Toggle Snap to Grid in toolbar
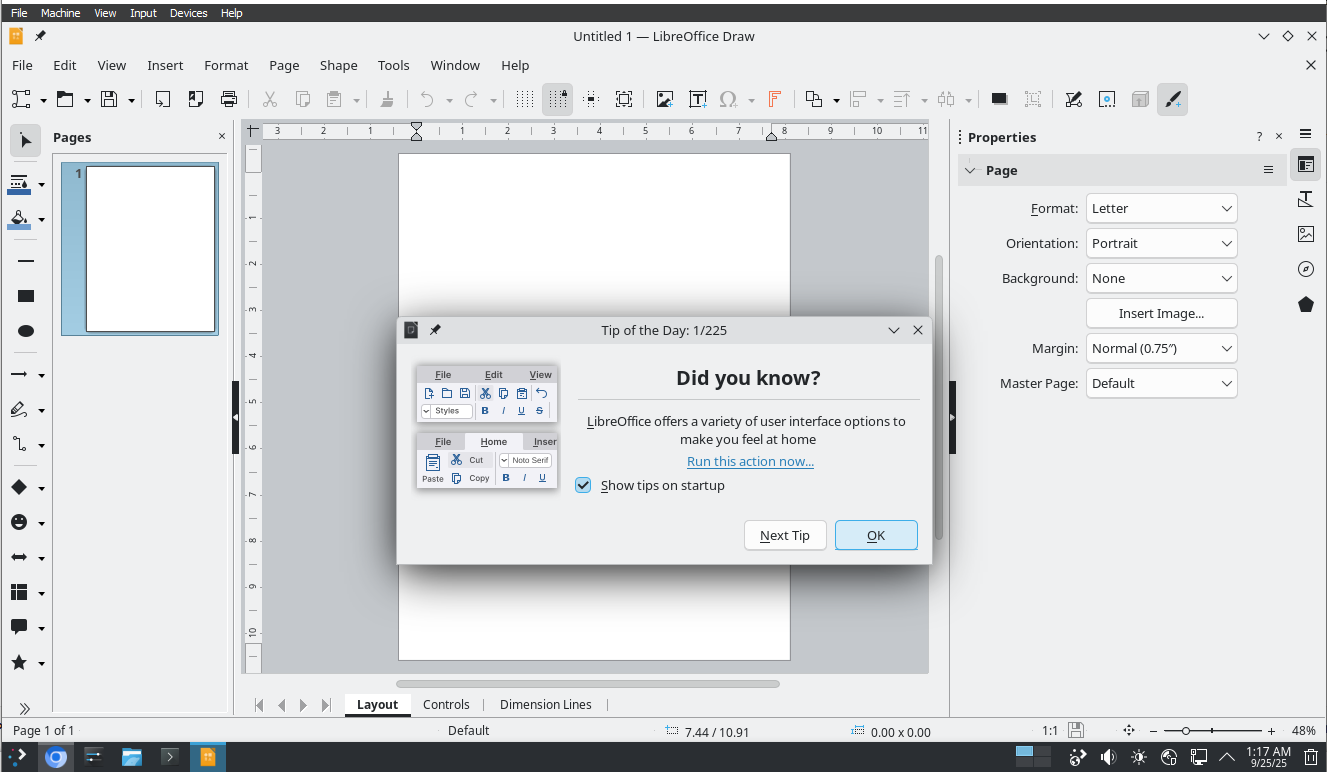1327x772 pixels. pyautogui.click(x=558, y=99)
